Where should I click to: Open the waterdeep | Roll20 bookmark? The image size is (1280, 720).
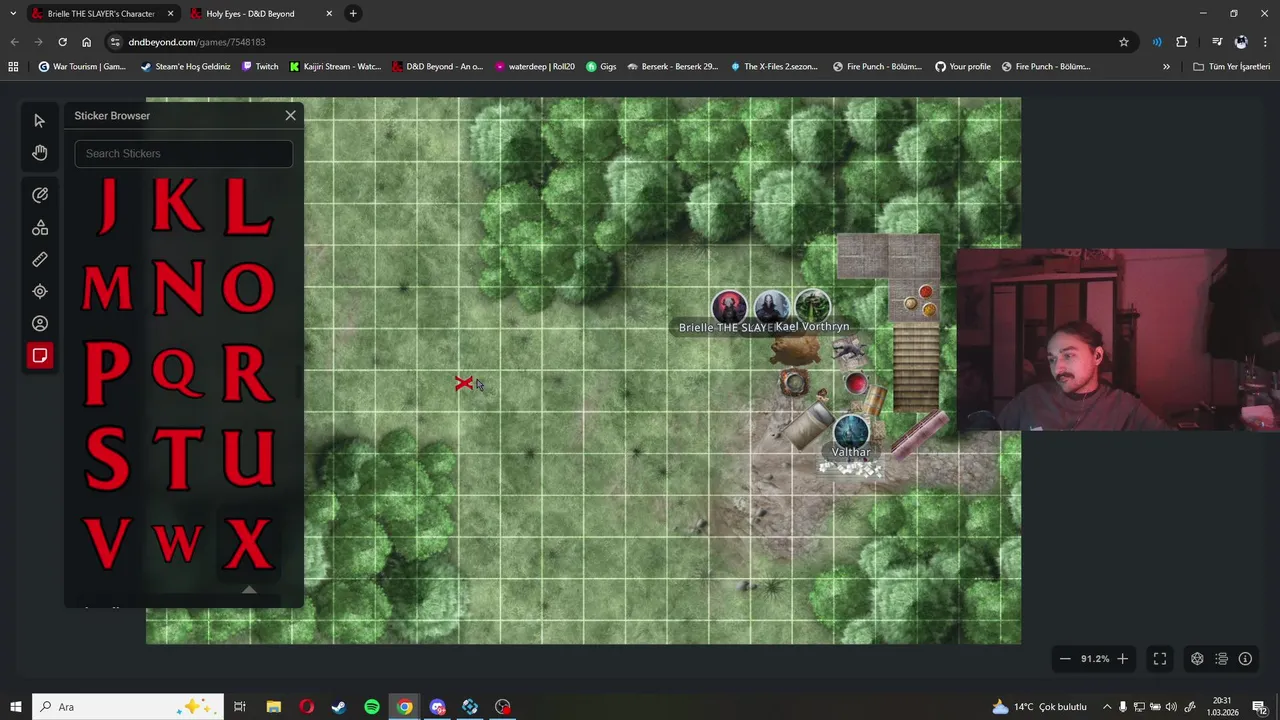pos(535,67)
